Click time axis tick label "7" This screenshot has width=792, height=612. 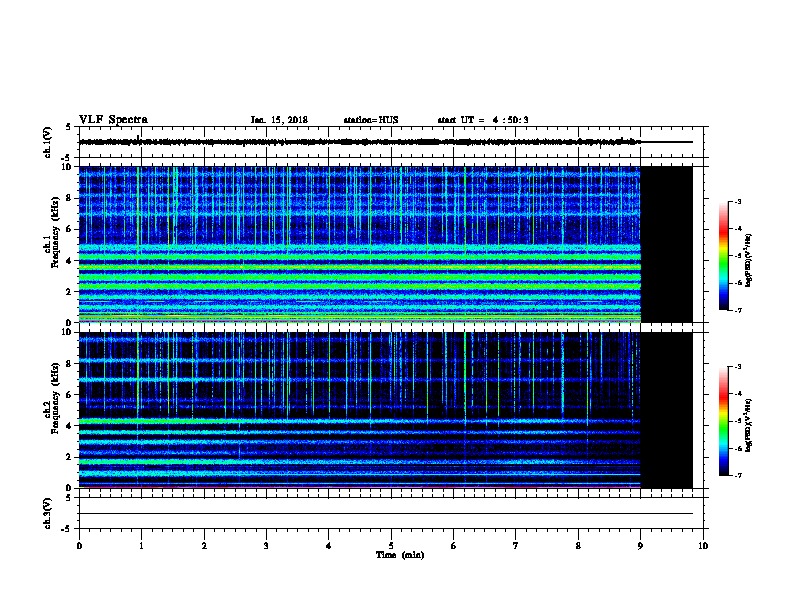click(516, 546)
